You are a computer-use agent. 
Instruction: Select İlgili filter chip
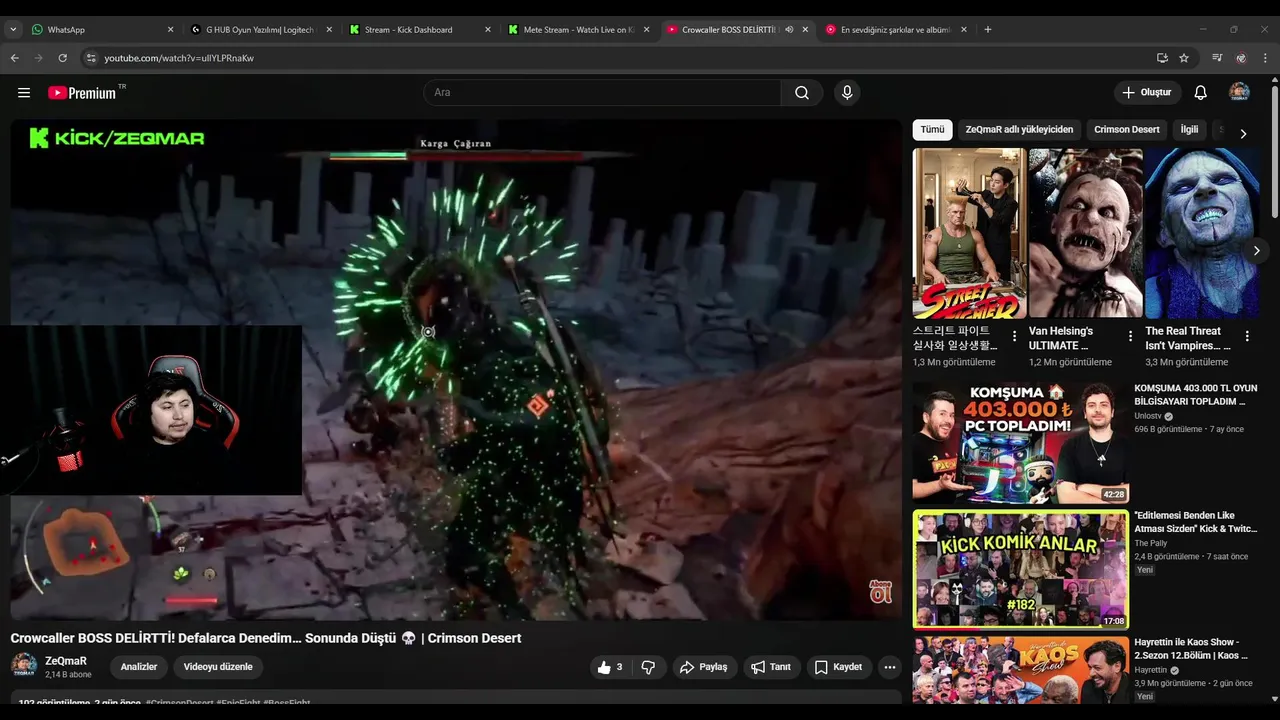(1189, 130)
